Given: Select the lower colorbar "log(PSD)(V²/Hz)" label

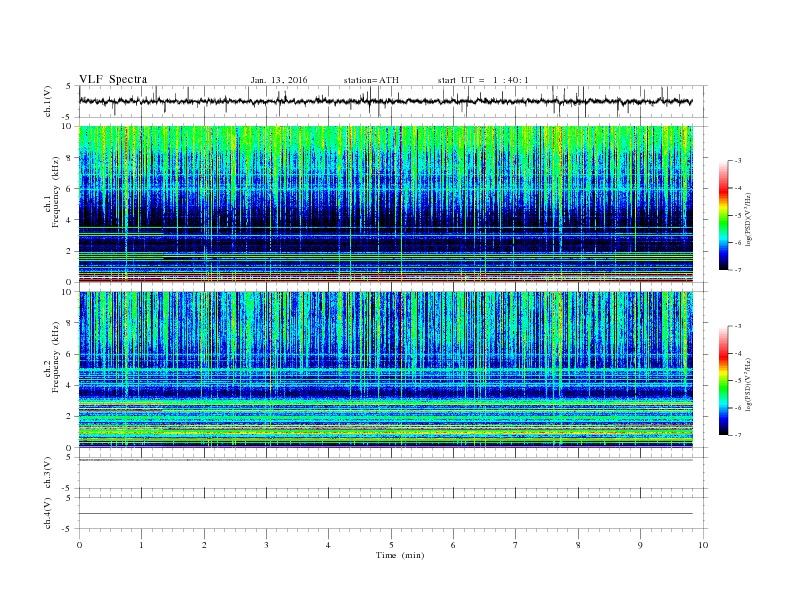Looking at the screenshot, I should (x=748, y=385).
